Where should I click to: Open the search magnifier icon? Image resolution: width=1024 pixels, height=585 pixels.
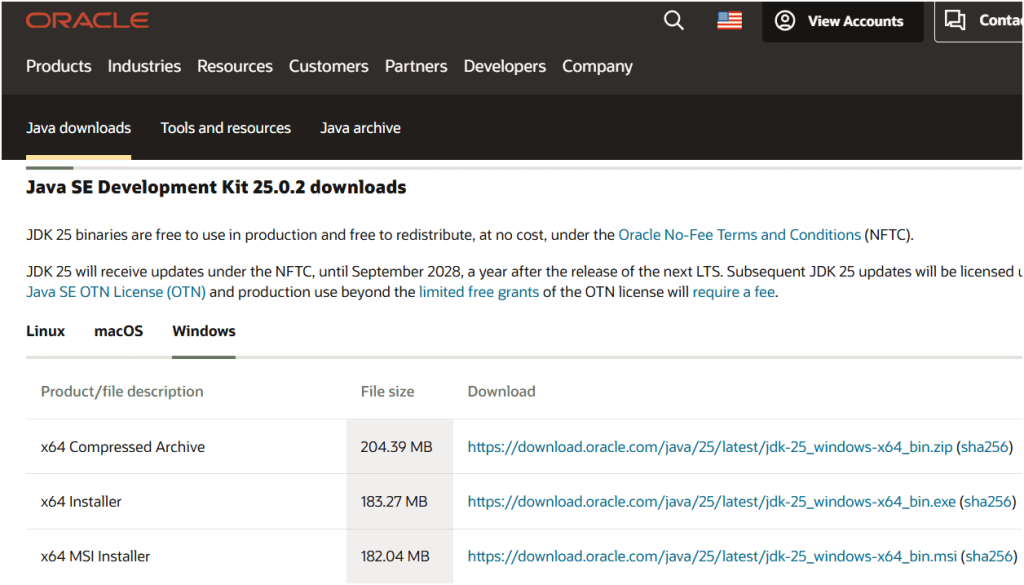(674, 21)
